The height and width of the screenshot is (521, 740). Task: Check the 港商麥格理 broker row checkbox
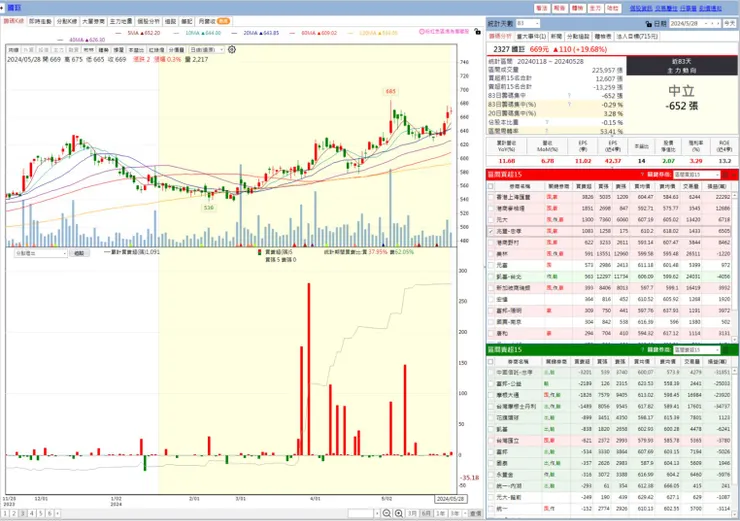click(x=491, y=208)
